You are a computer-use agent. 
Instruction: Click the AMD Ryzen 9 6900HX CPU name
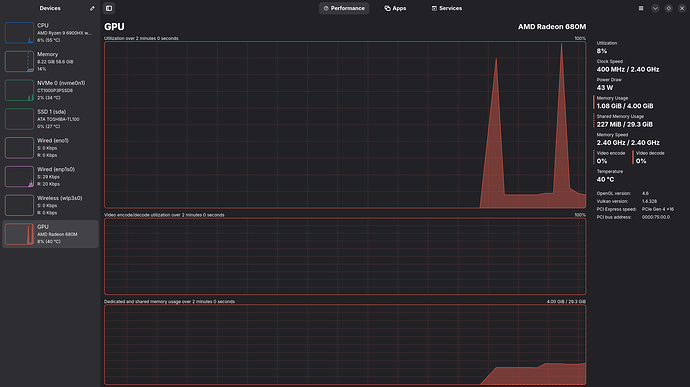pyautogui.click(x=64, y=33)
